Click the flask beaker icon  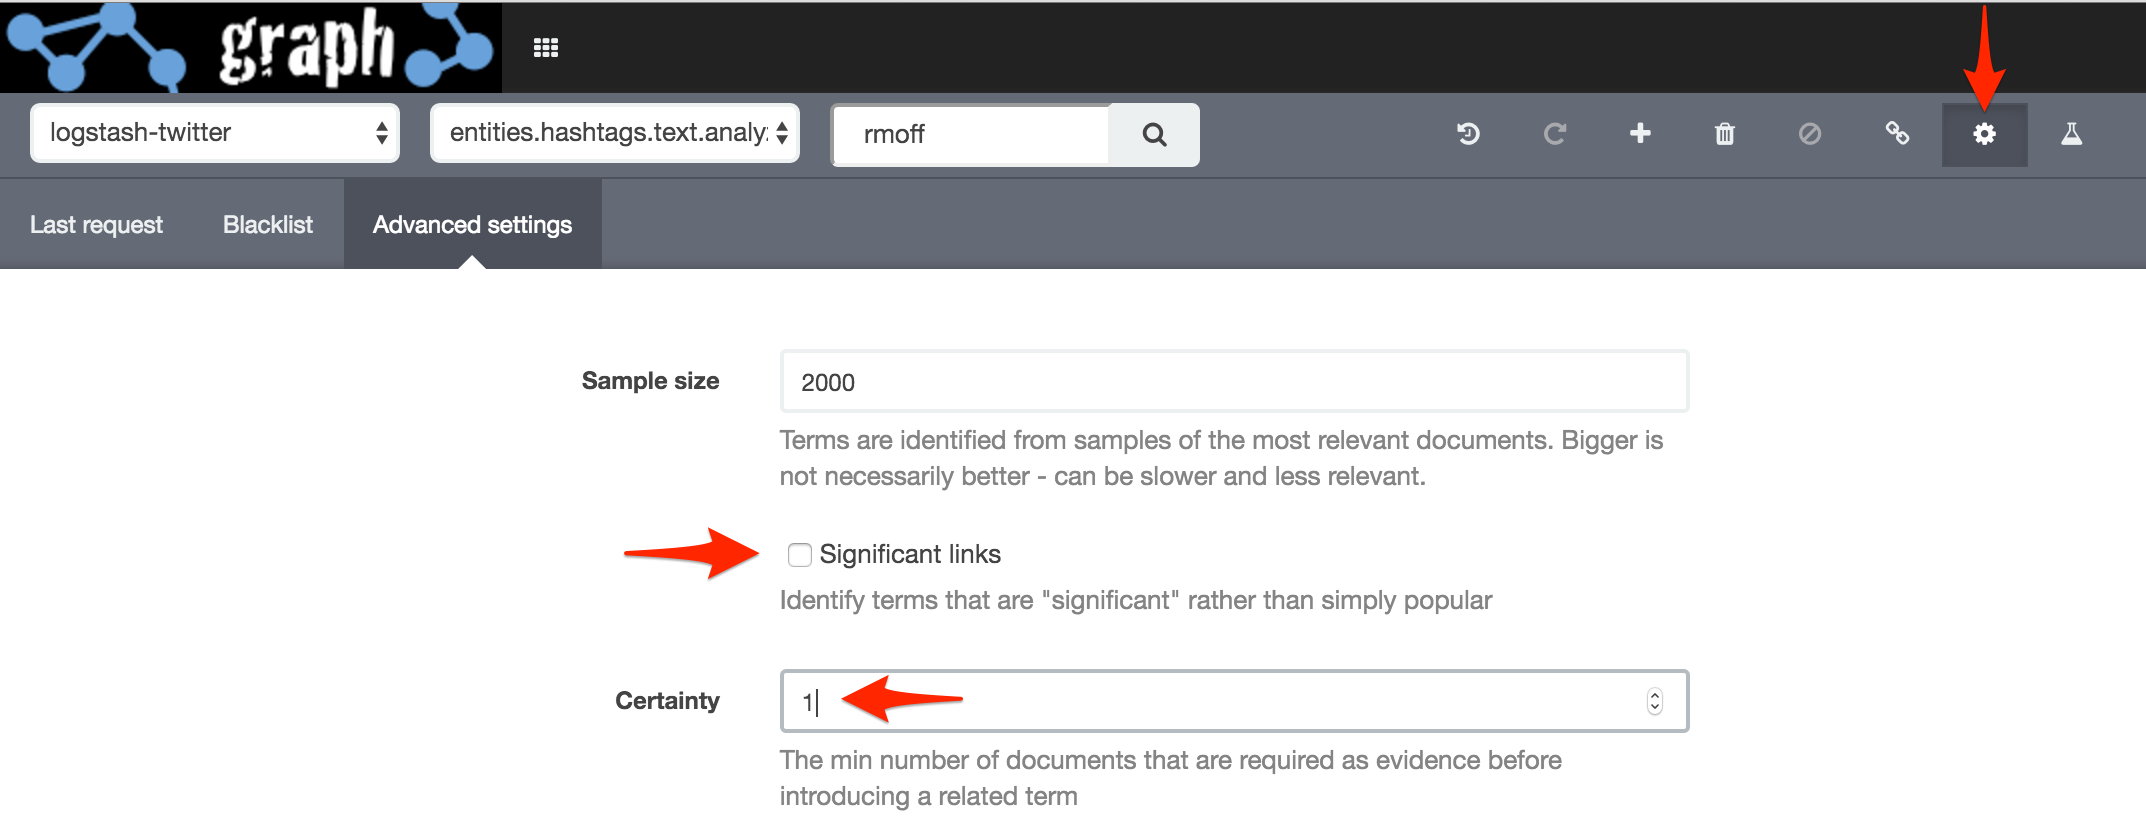click(2071, 134)
